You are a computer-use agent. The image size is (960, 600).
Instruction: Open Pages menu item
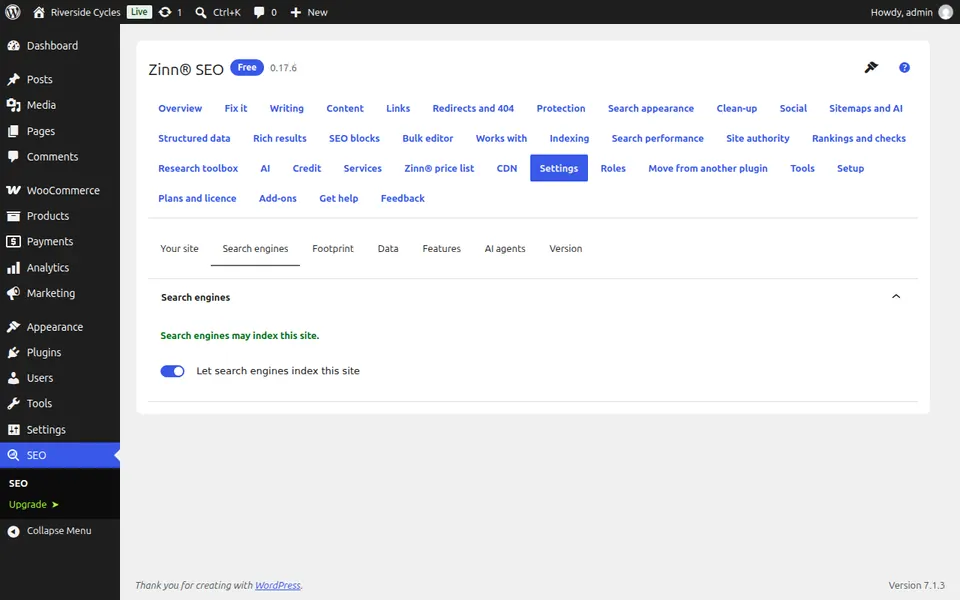tap(60, 131)
